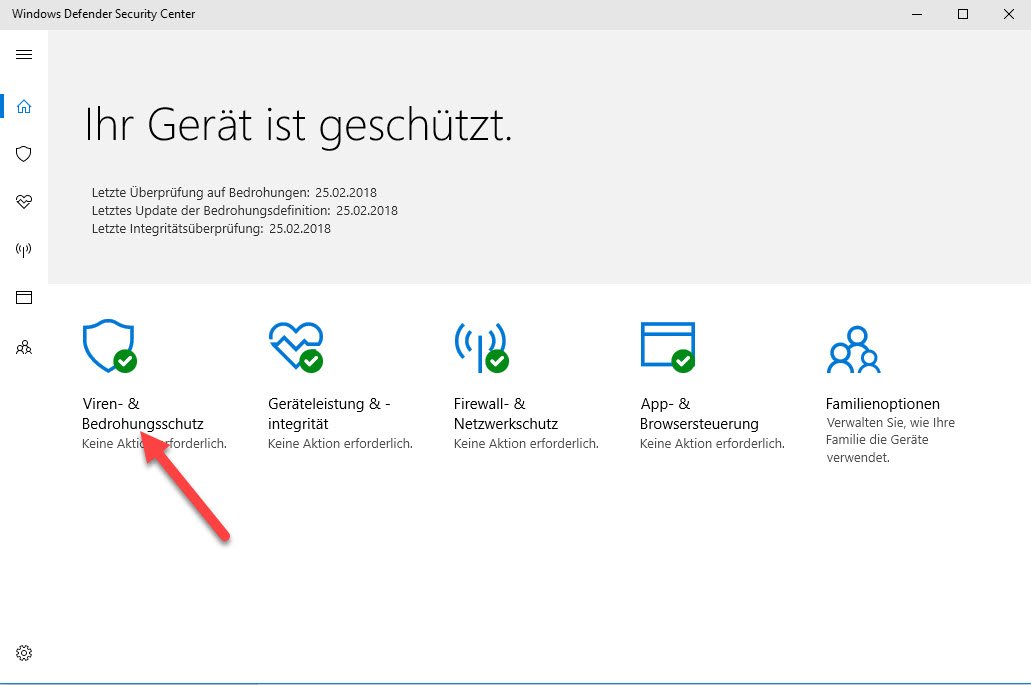The height and width of the screenshot is (685, 1031).
Task: Click the Windows Defender Security Center title
Action: [x=103, y=14]
